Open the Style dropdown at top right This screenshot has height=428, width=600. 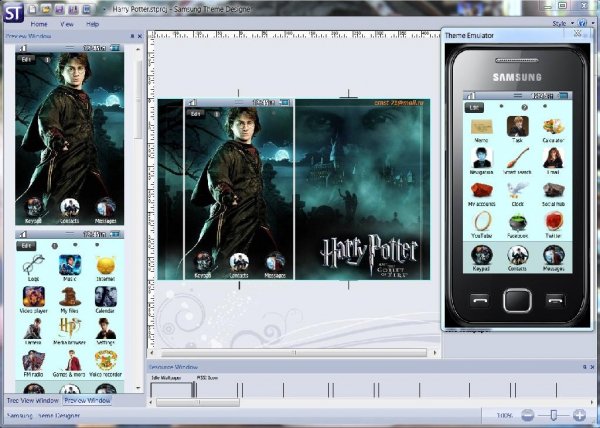click(563, 24)
